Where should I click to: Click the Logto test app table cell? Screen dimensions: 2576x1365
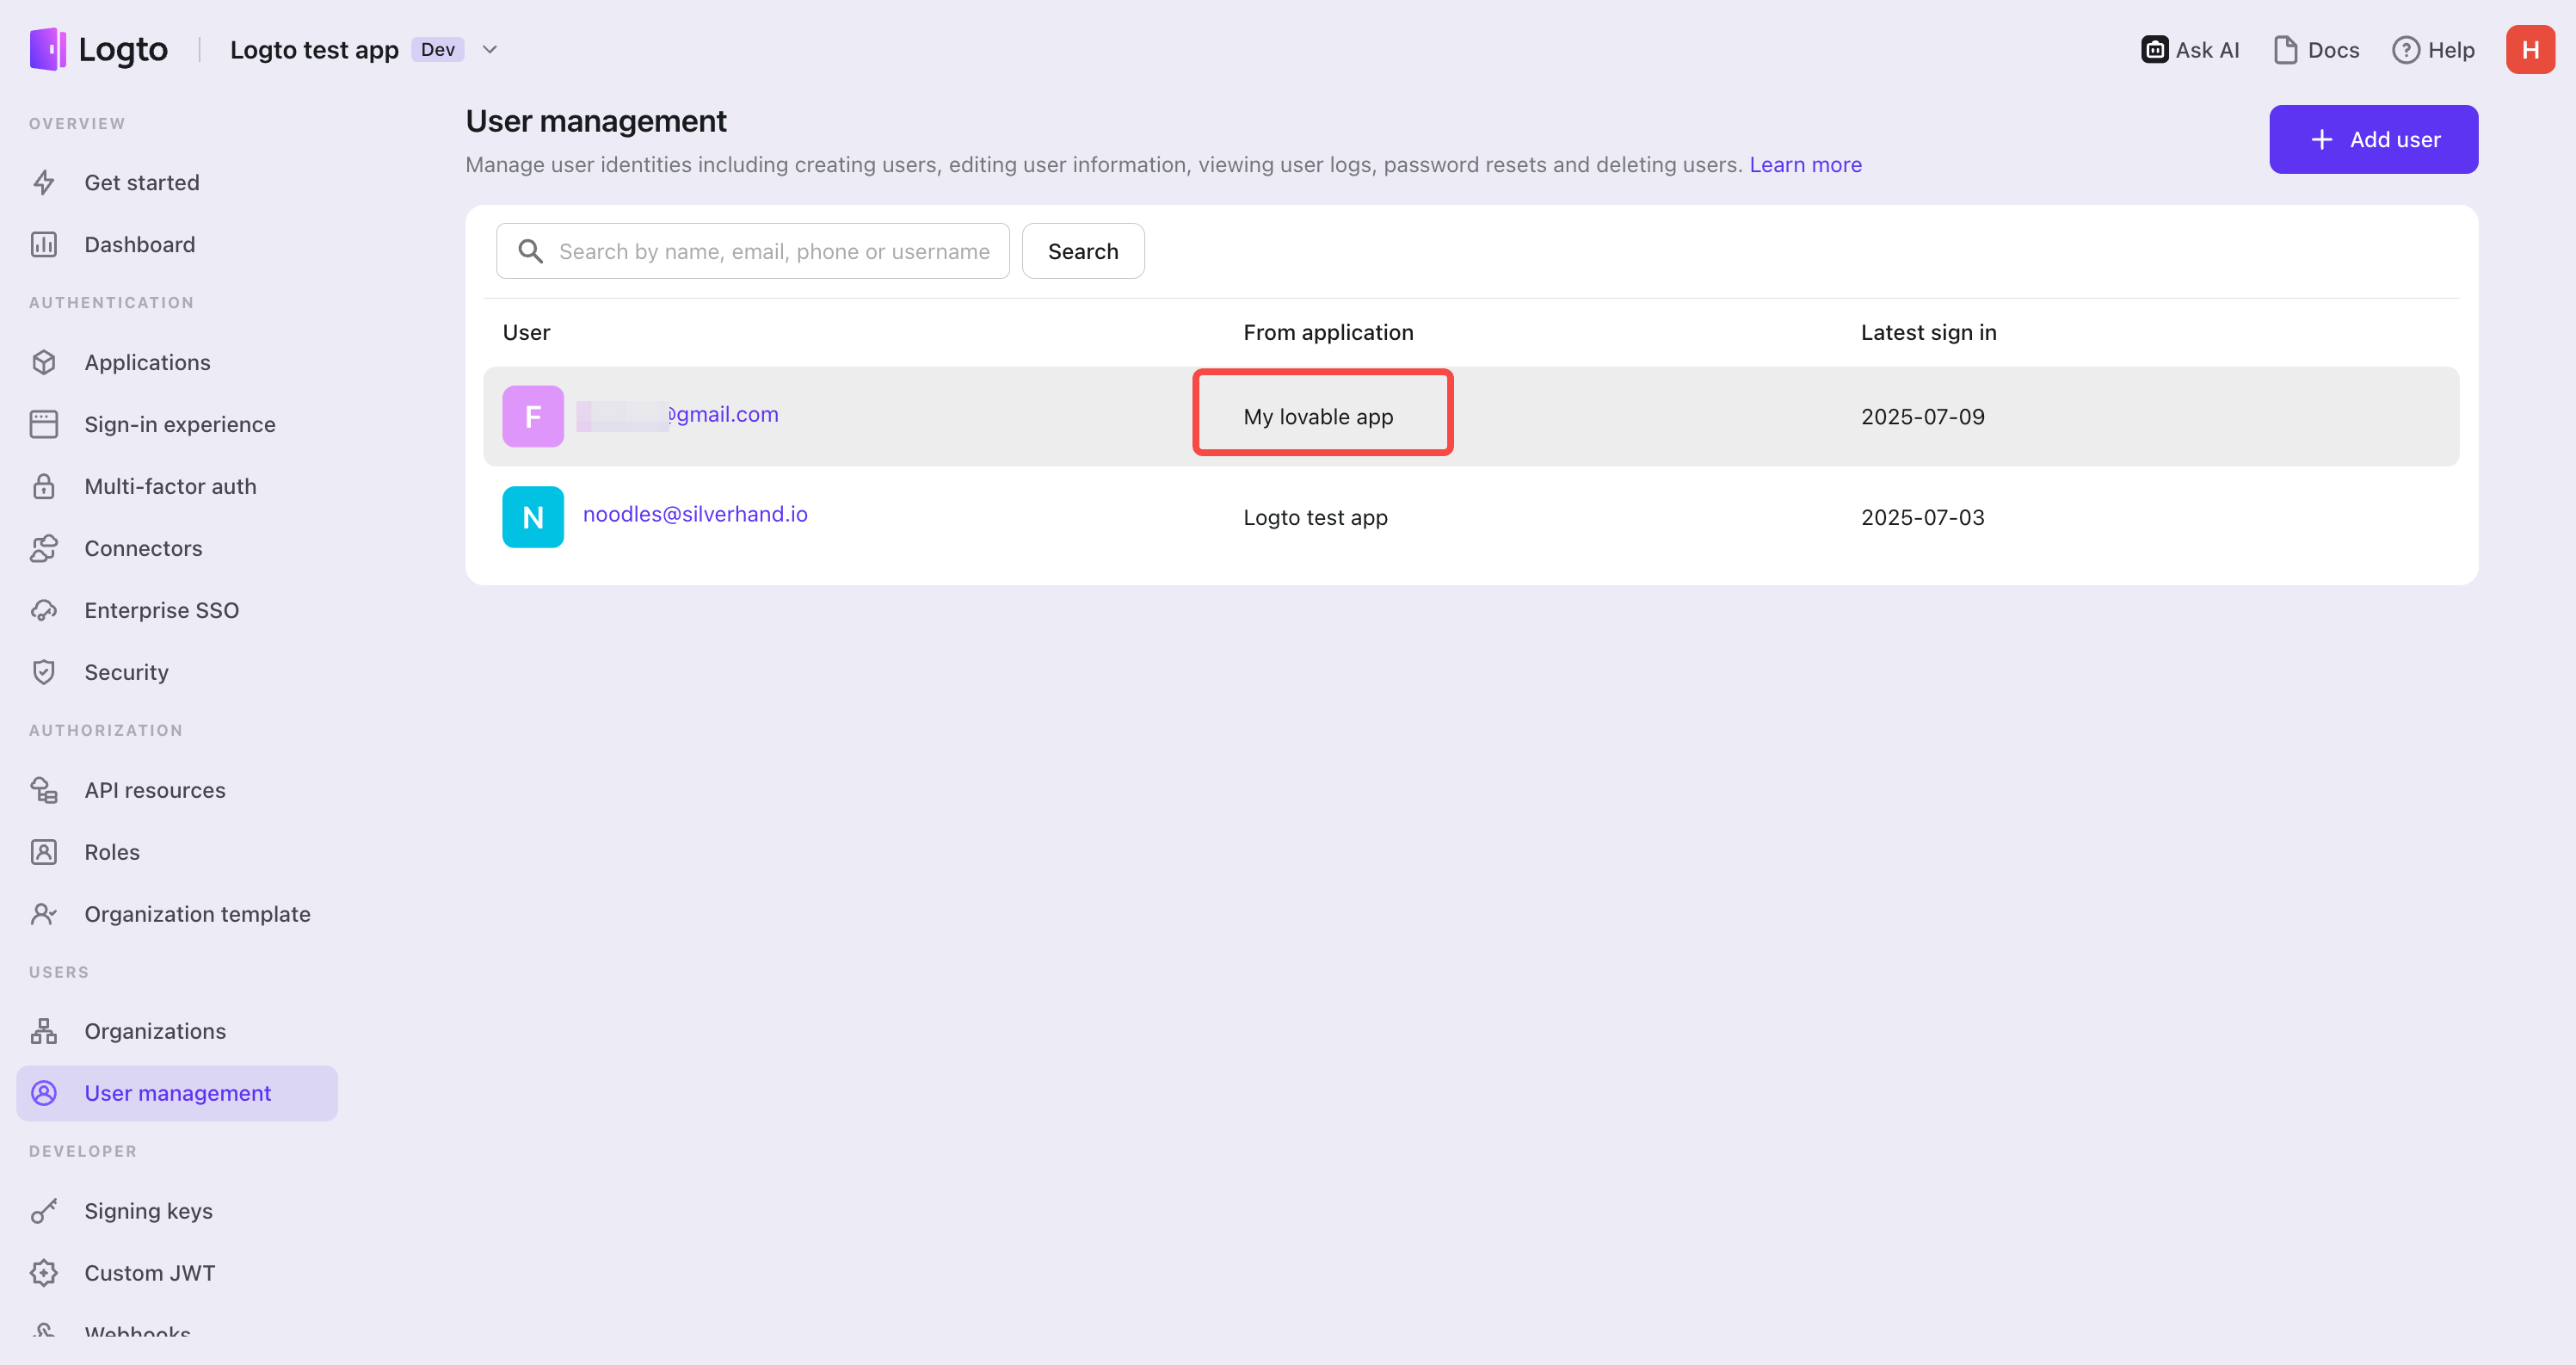tap(1315, 517)
